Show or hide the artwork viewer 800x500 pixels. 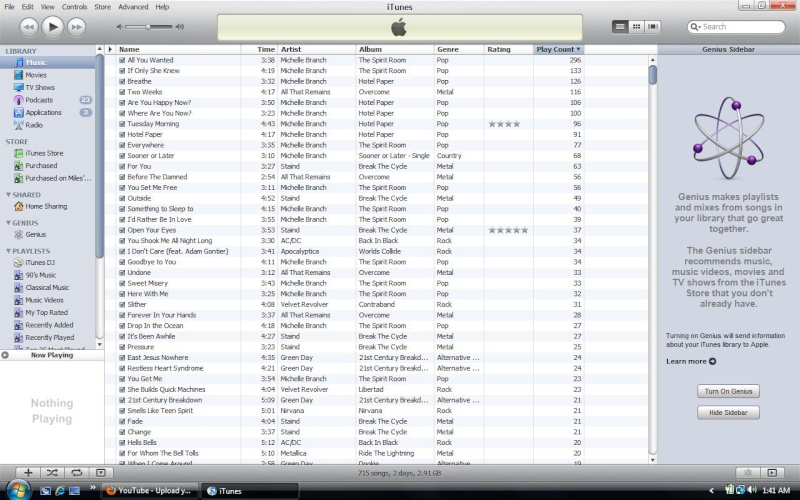pyautogui.click(x=101, y=473)
